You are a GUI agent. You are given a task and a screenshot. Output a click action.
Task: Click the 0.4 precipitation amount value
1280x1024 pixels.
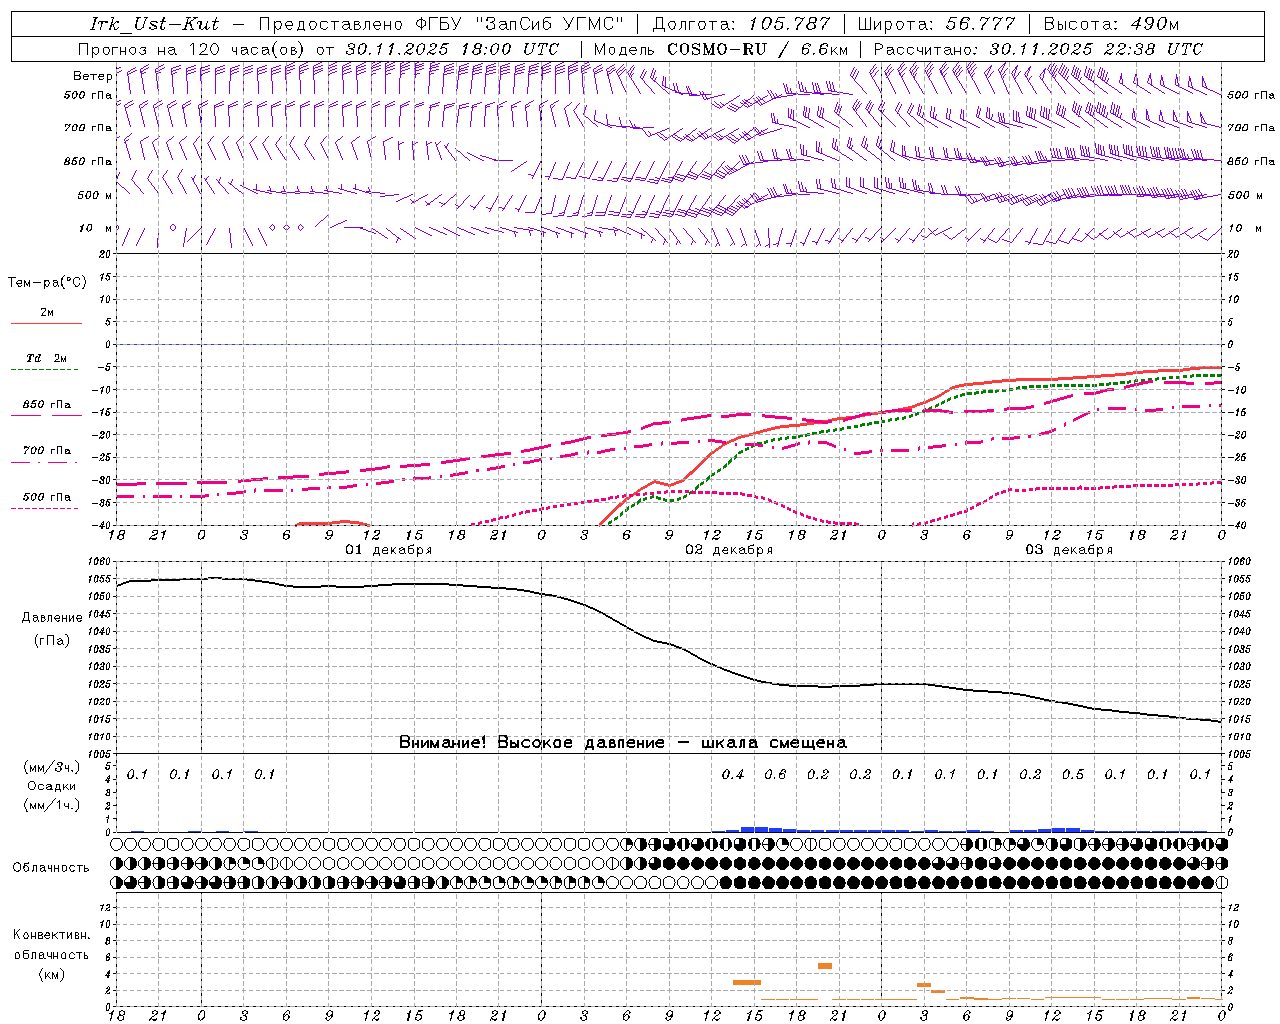coord(733,775)
